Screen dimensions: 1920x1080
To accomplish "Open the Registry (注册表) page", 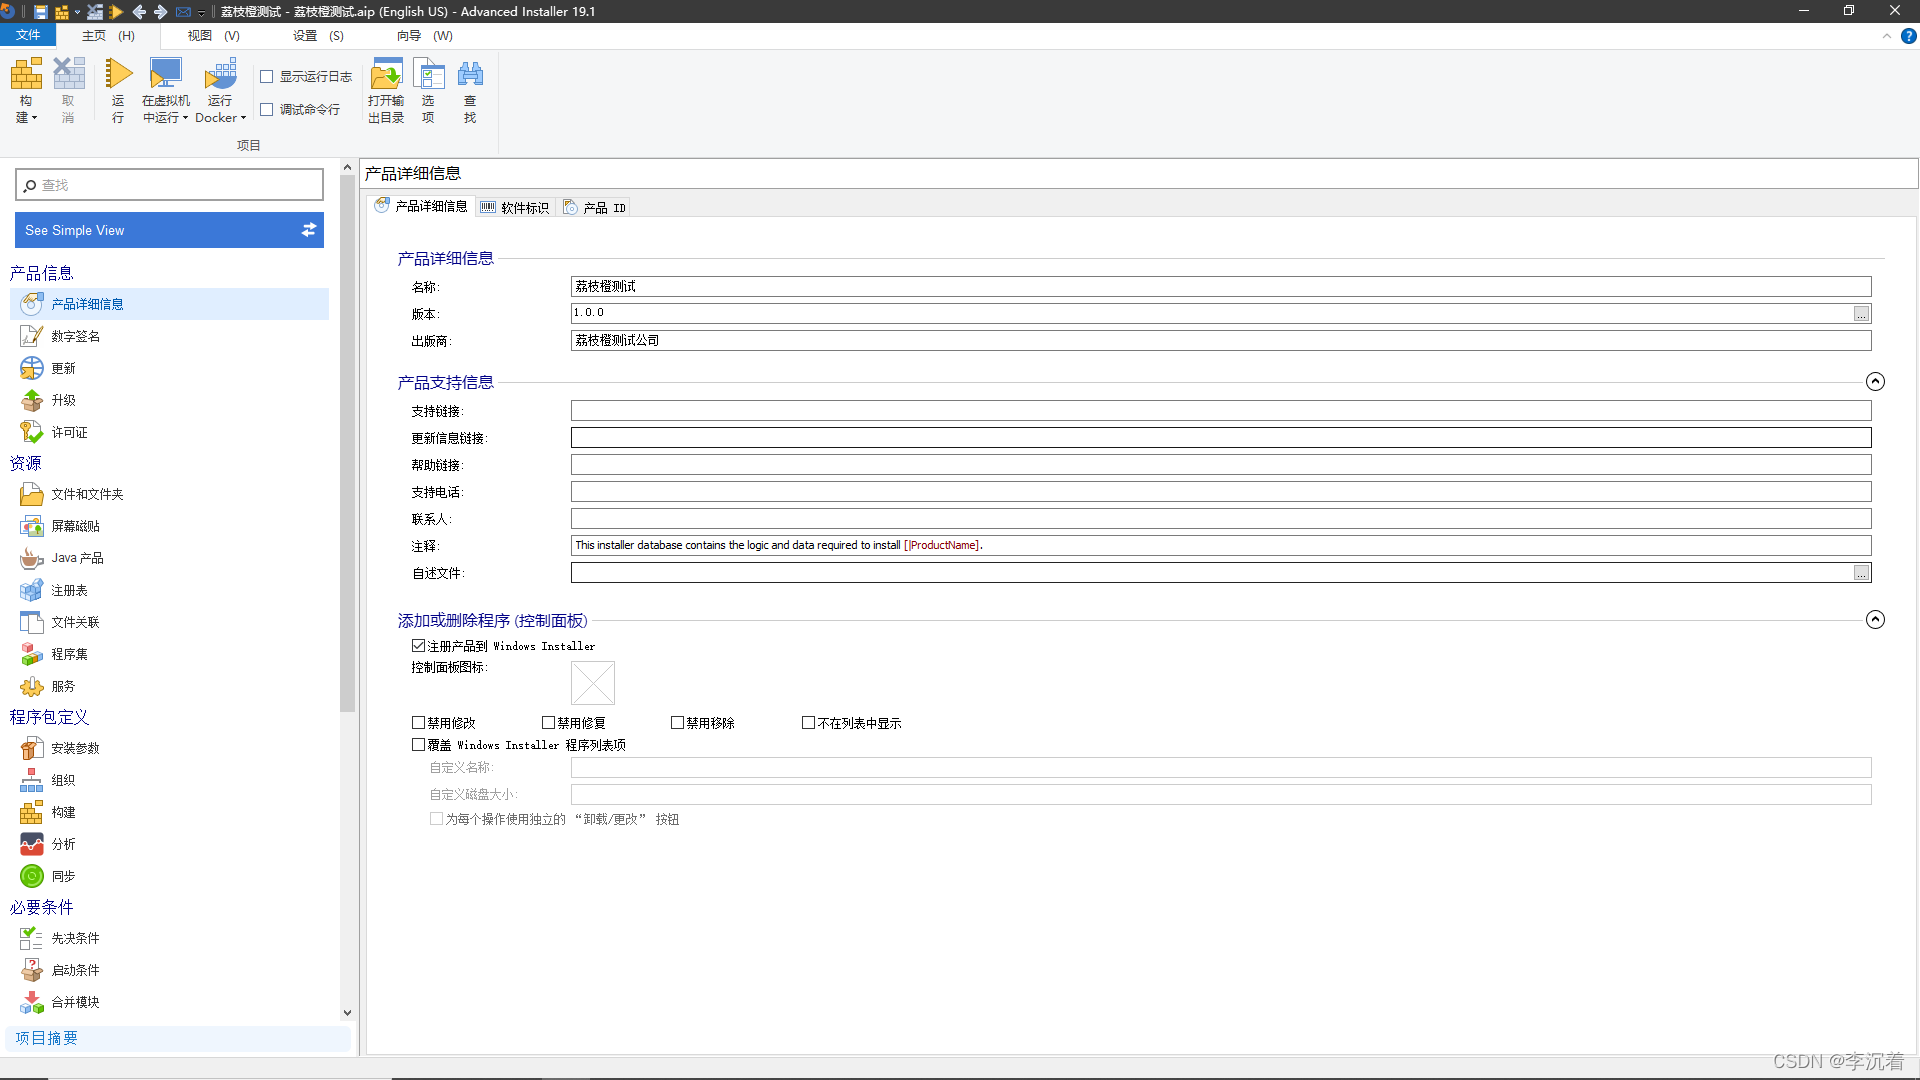I will pos(69,590).
